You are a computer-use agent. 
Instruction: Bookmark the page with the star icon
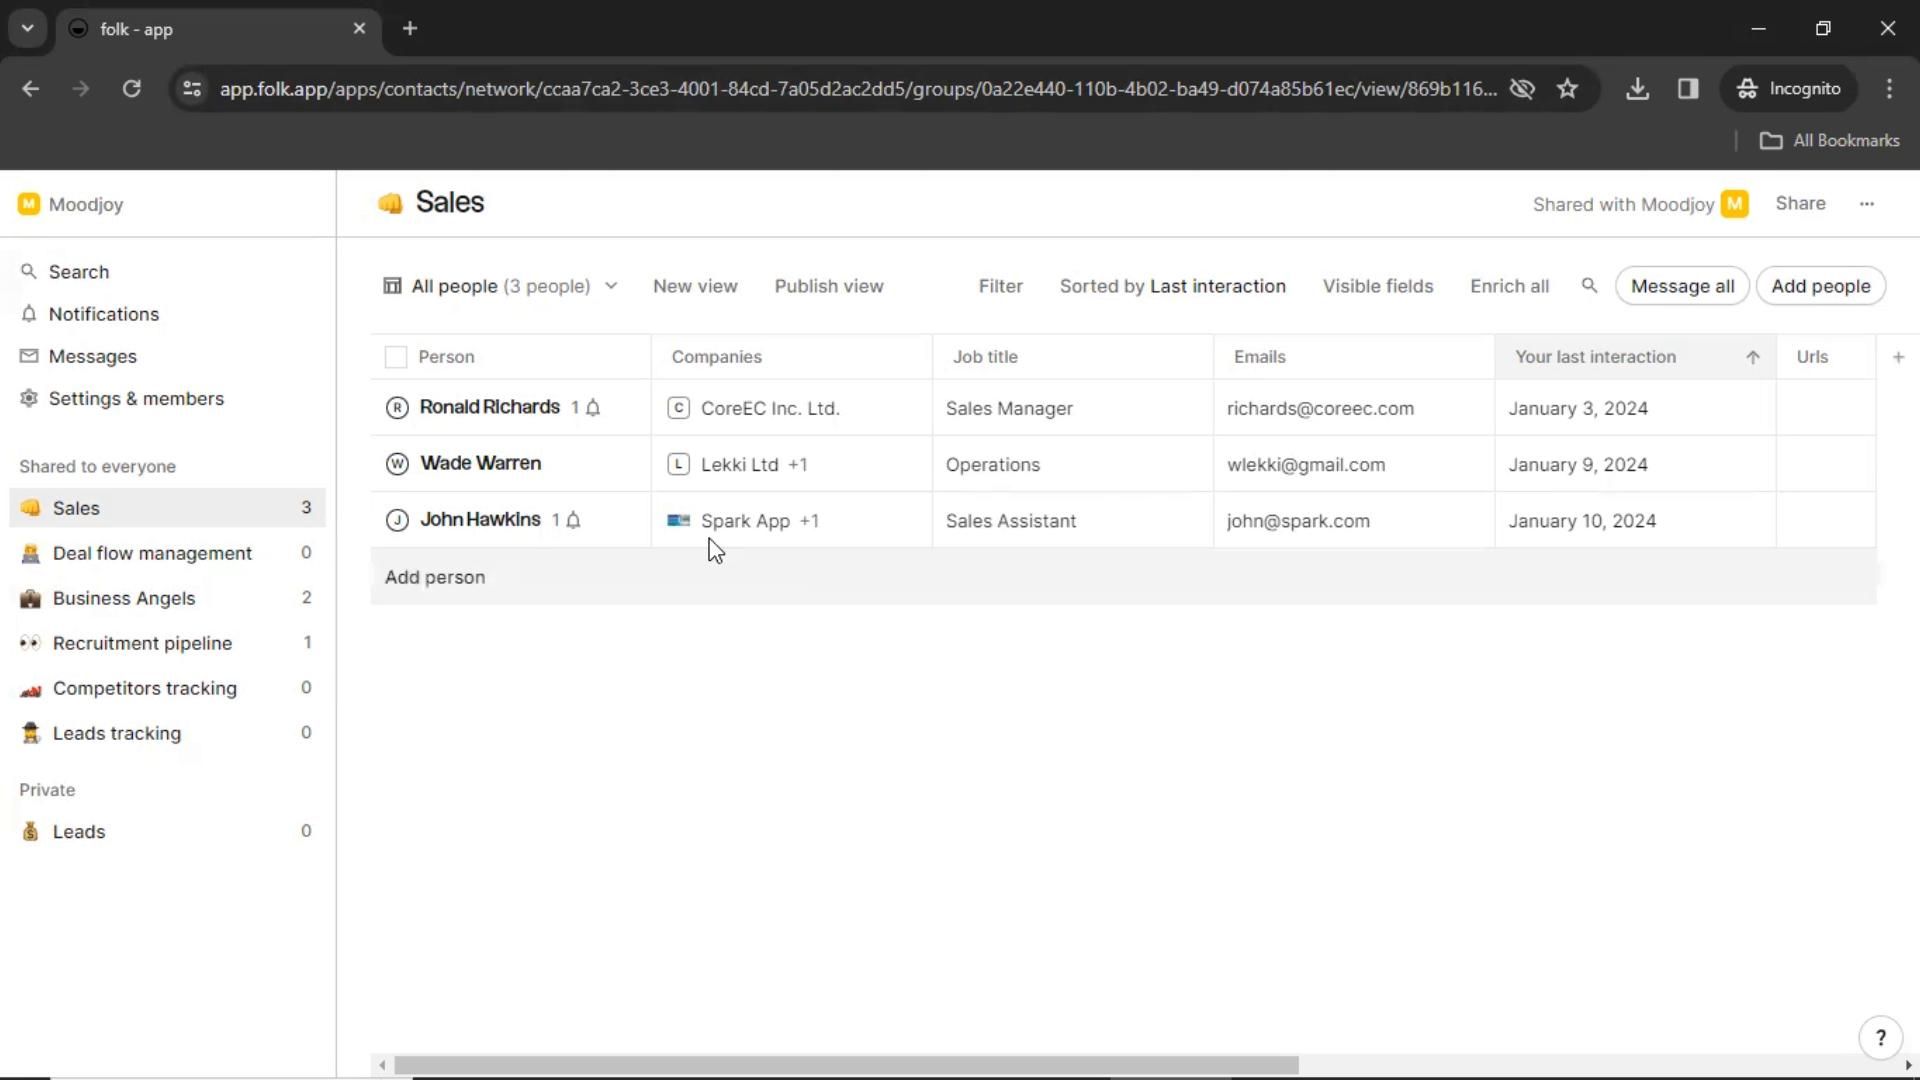tap(1567, 89)
